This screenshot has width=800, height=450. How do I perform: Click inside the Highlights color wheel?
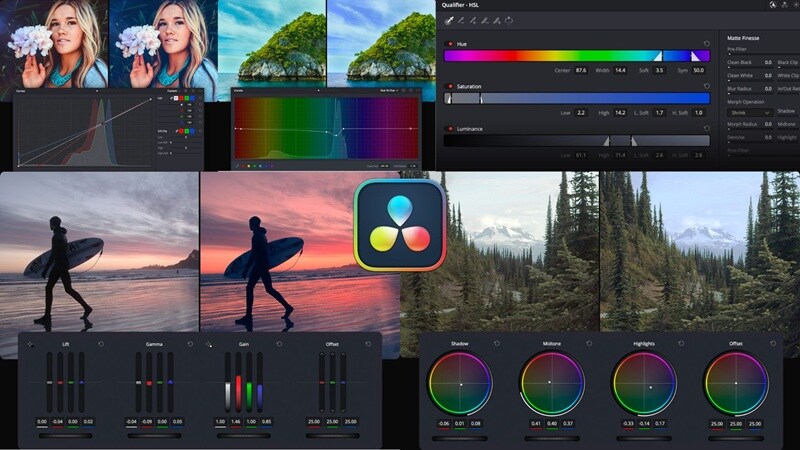[644, 384]
